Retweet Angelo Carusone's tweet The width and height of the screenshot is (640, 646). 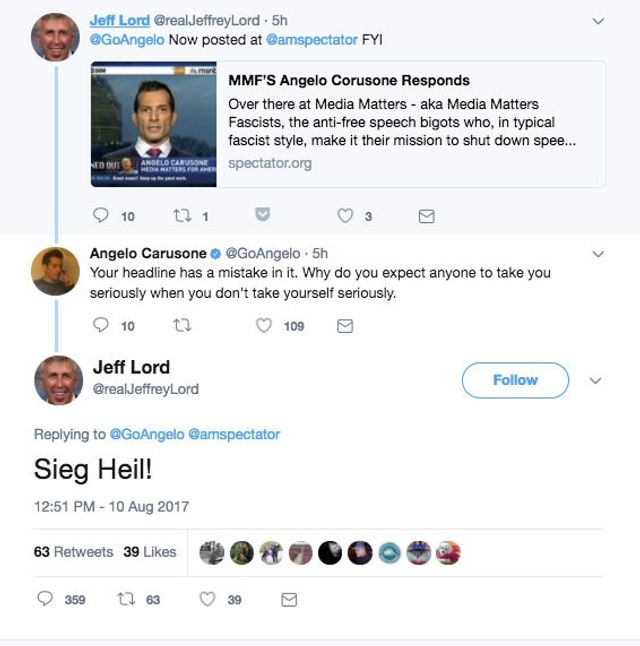(x=183, y=326)
